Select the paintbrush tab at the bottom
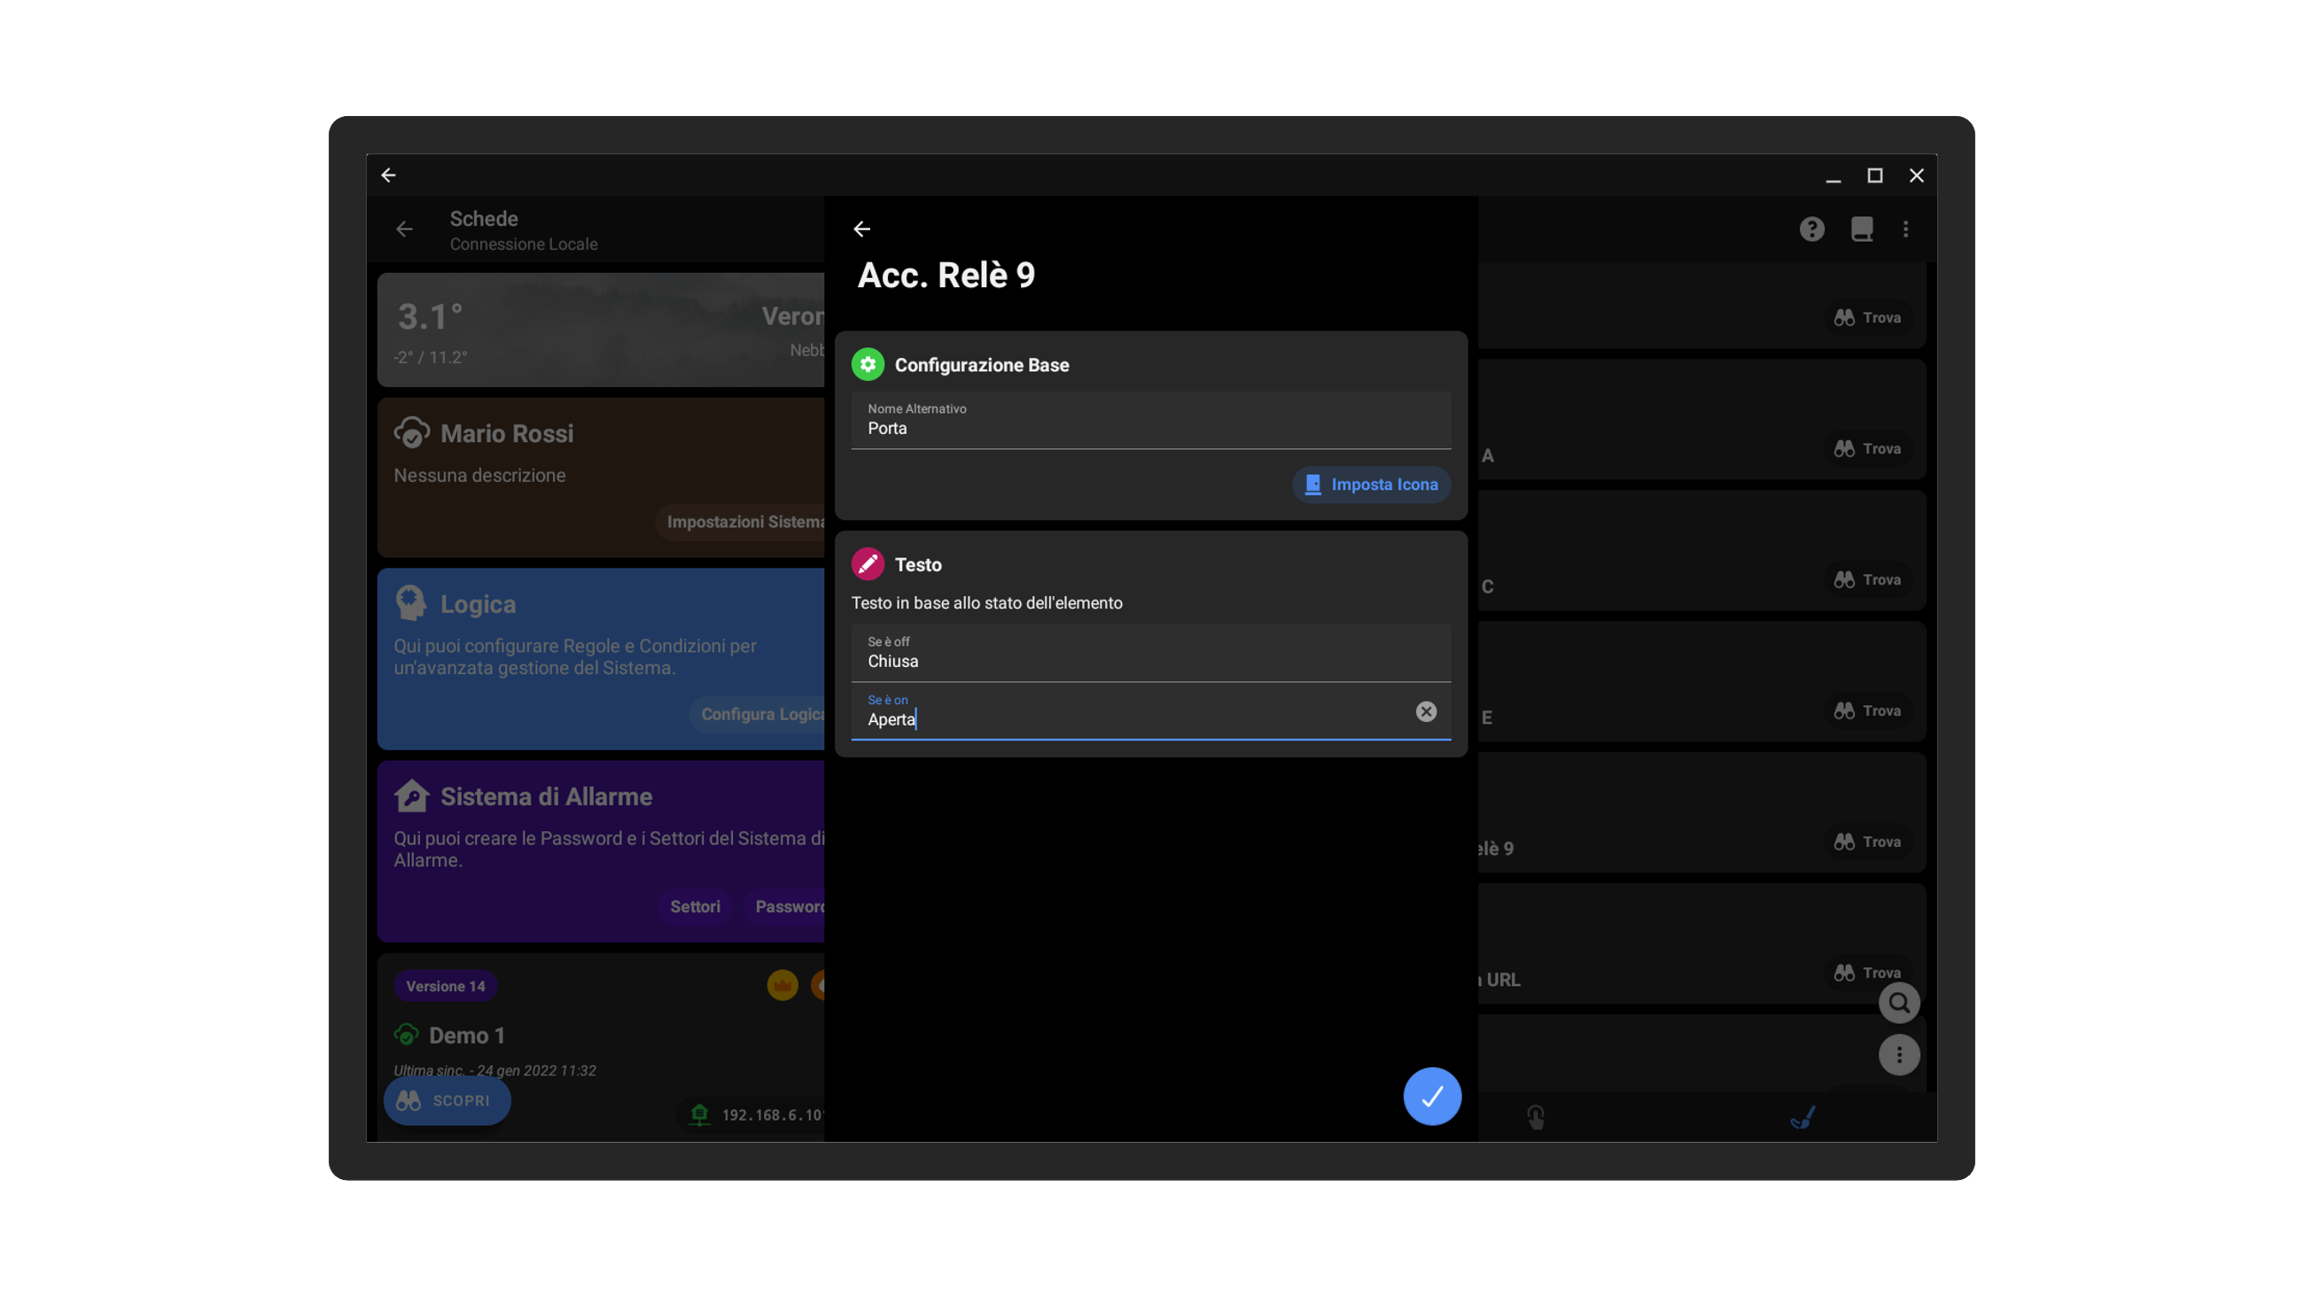This screenshot has height=1296, width=2304. 1802,1116
